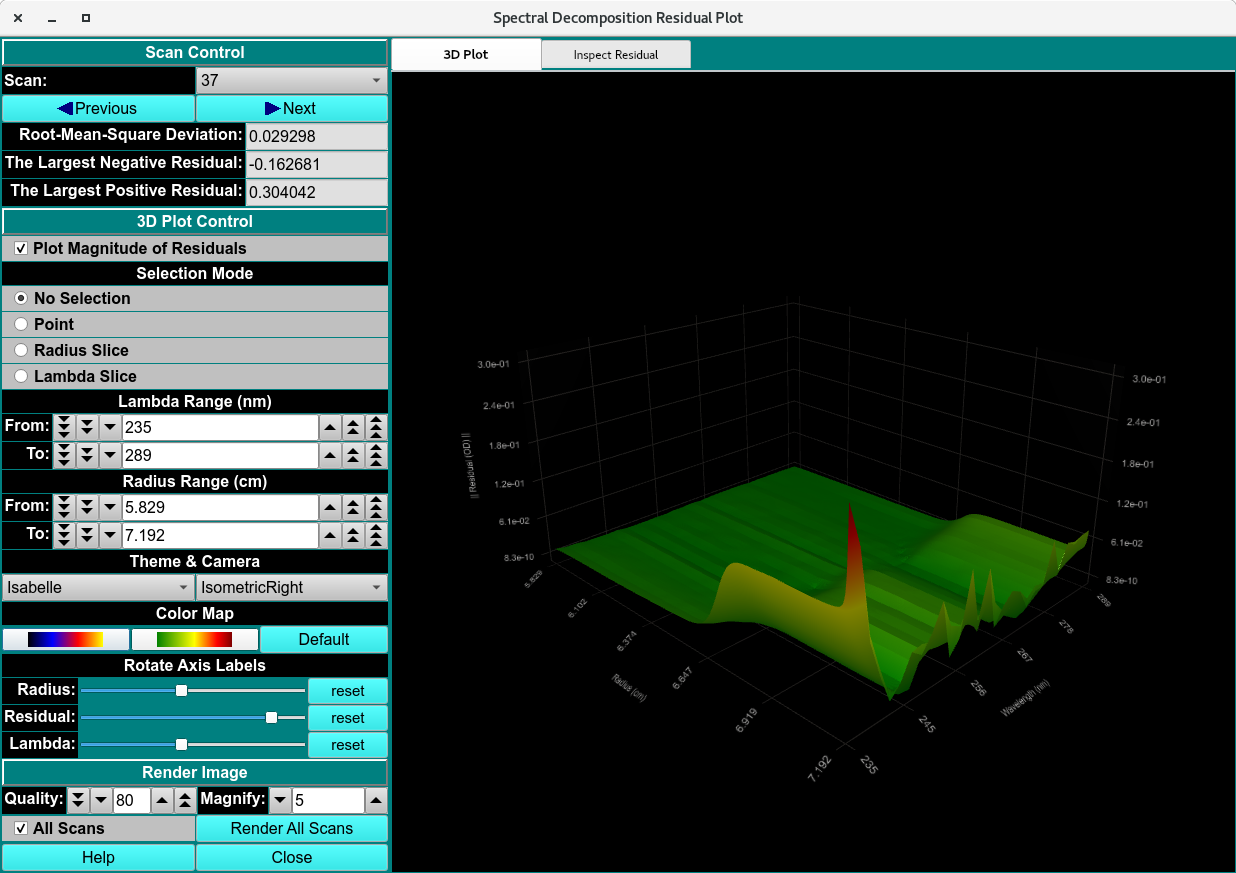
Task: Click double-up arrow for Radius To
Action: 353,535
